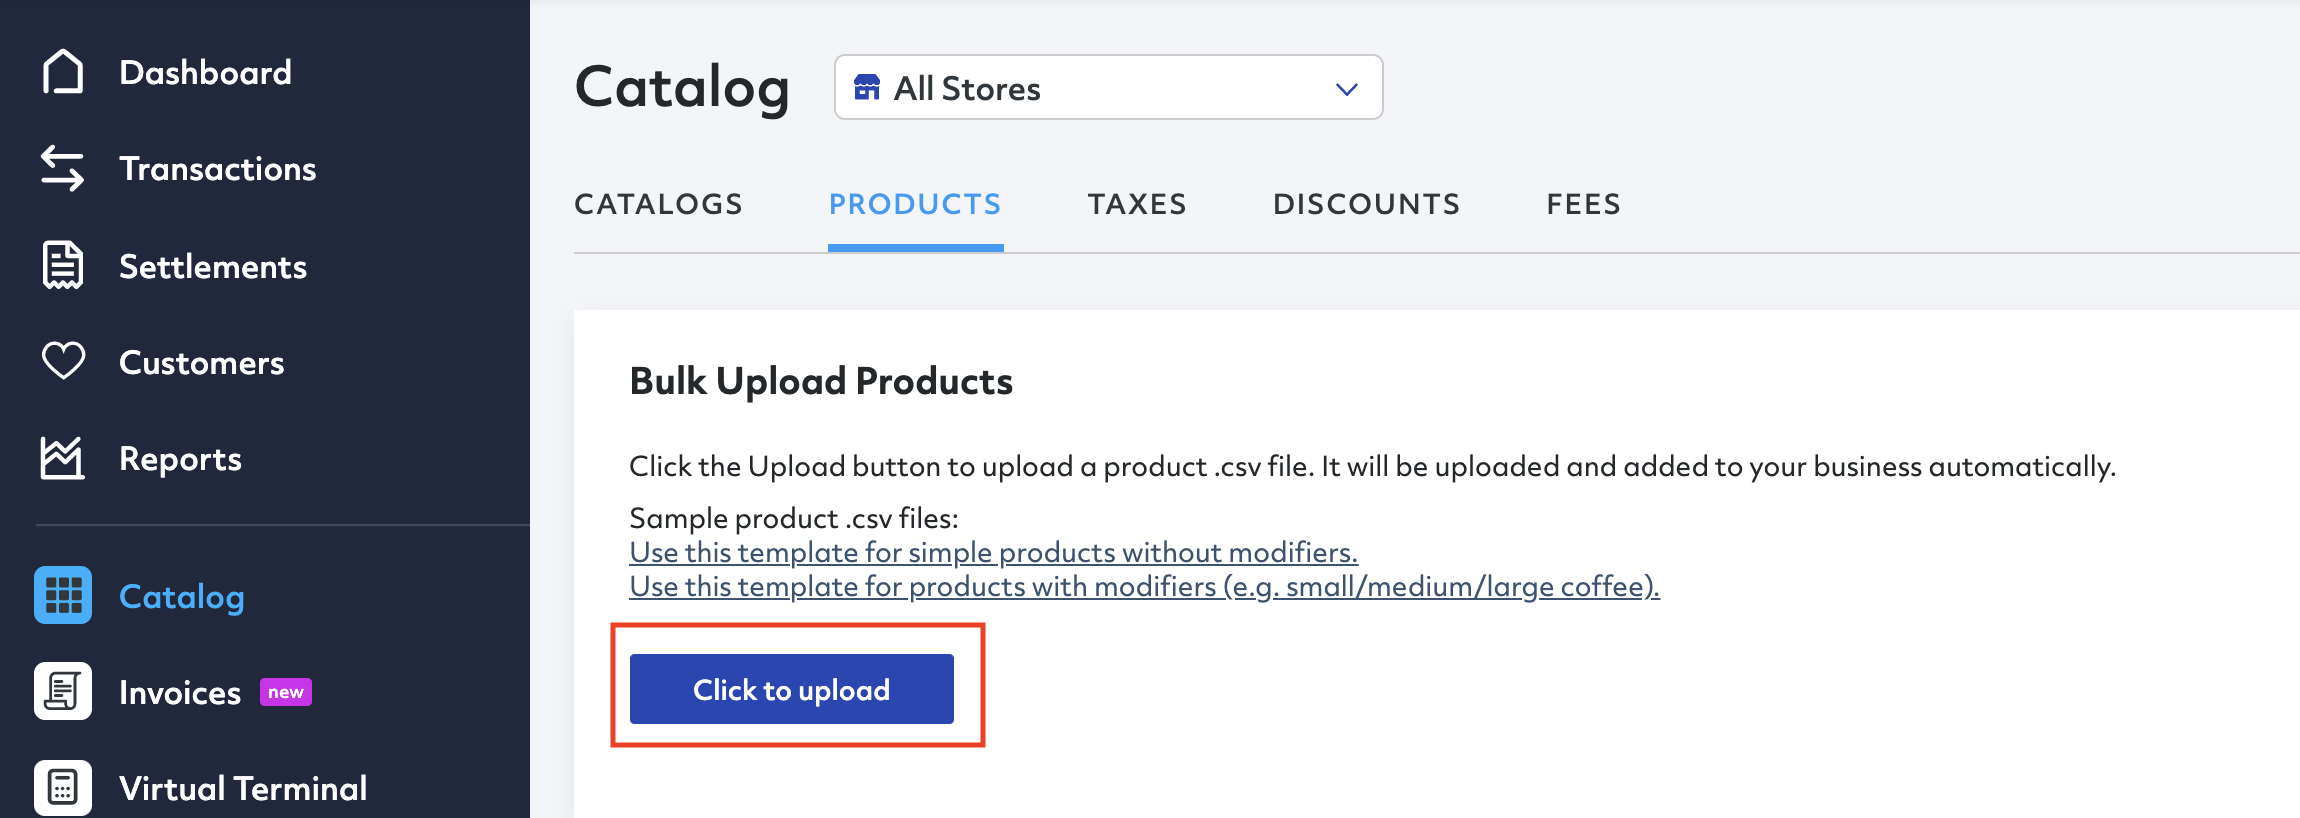Open the All Stores dropdown

click(1108, 88)
